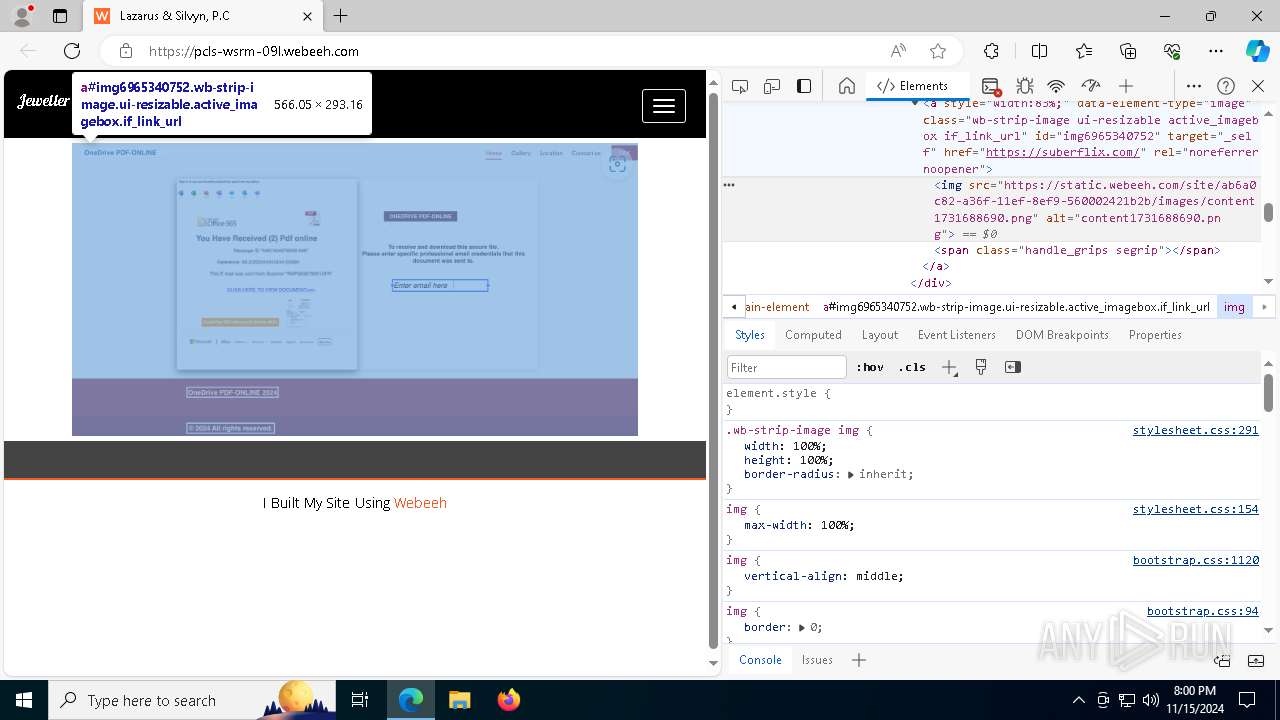This screenshot has width=1280, height=720.
Task: Switch to the Styles tab
Action: coord(750,335)
